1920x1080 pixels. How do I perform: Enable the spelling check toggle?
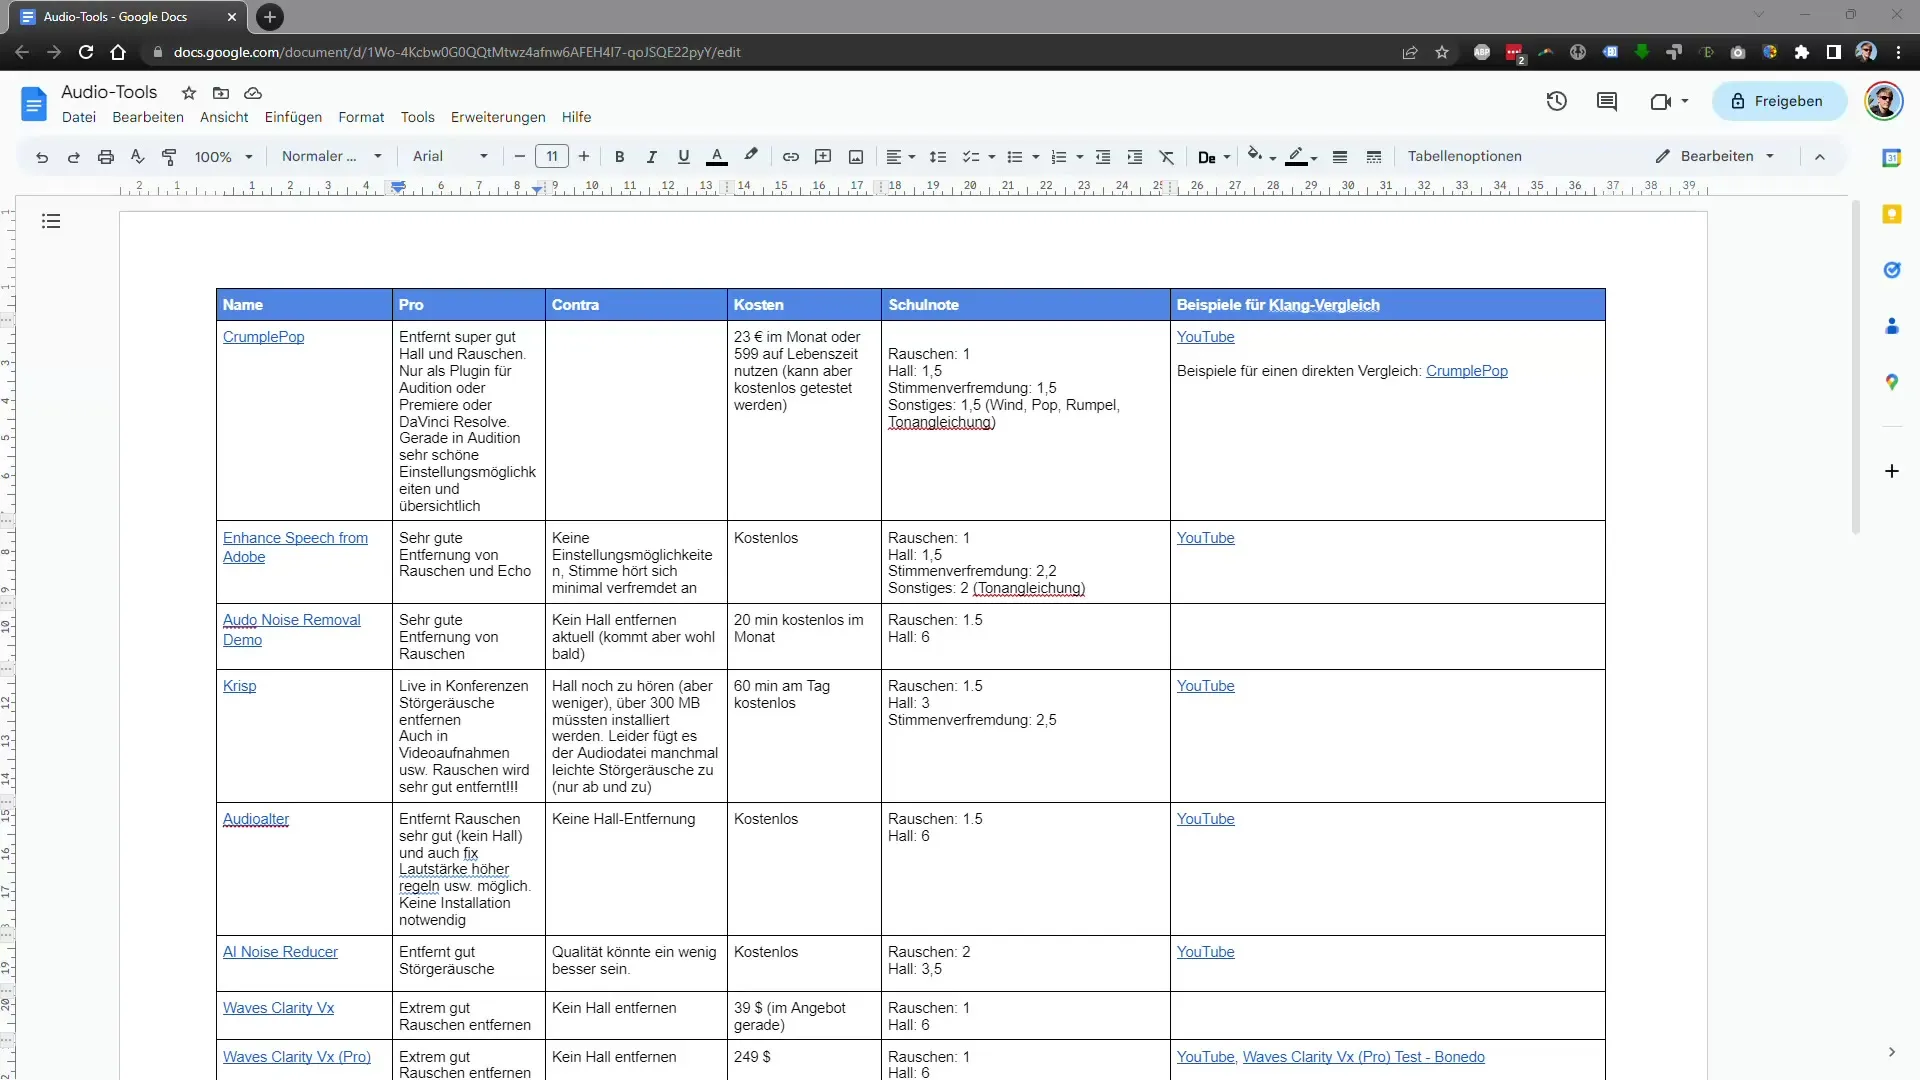(x=137, y=156)
